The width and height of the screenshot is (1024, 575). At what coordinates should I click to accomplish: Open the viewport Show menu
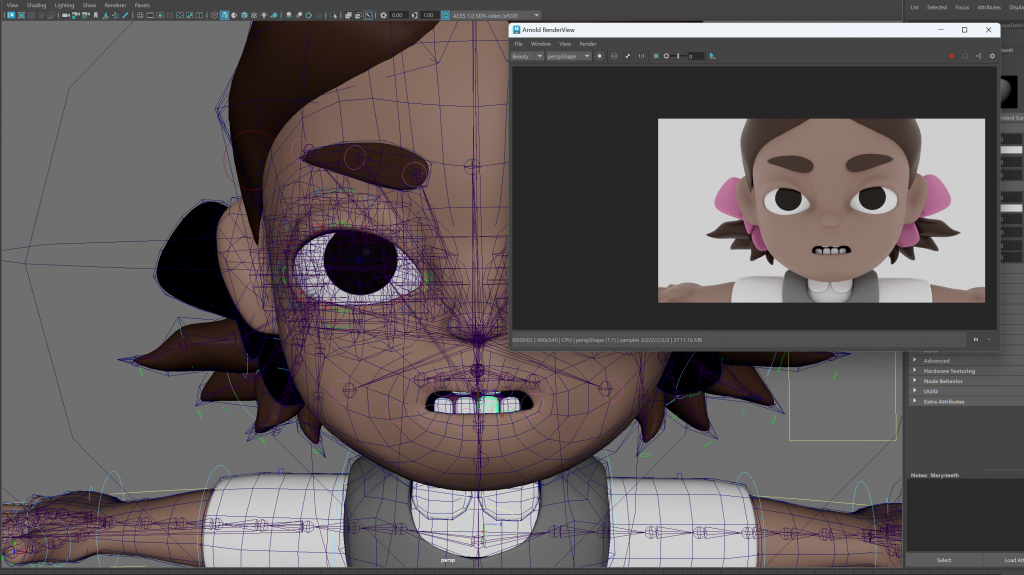(89, 5)
